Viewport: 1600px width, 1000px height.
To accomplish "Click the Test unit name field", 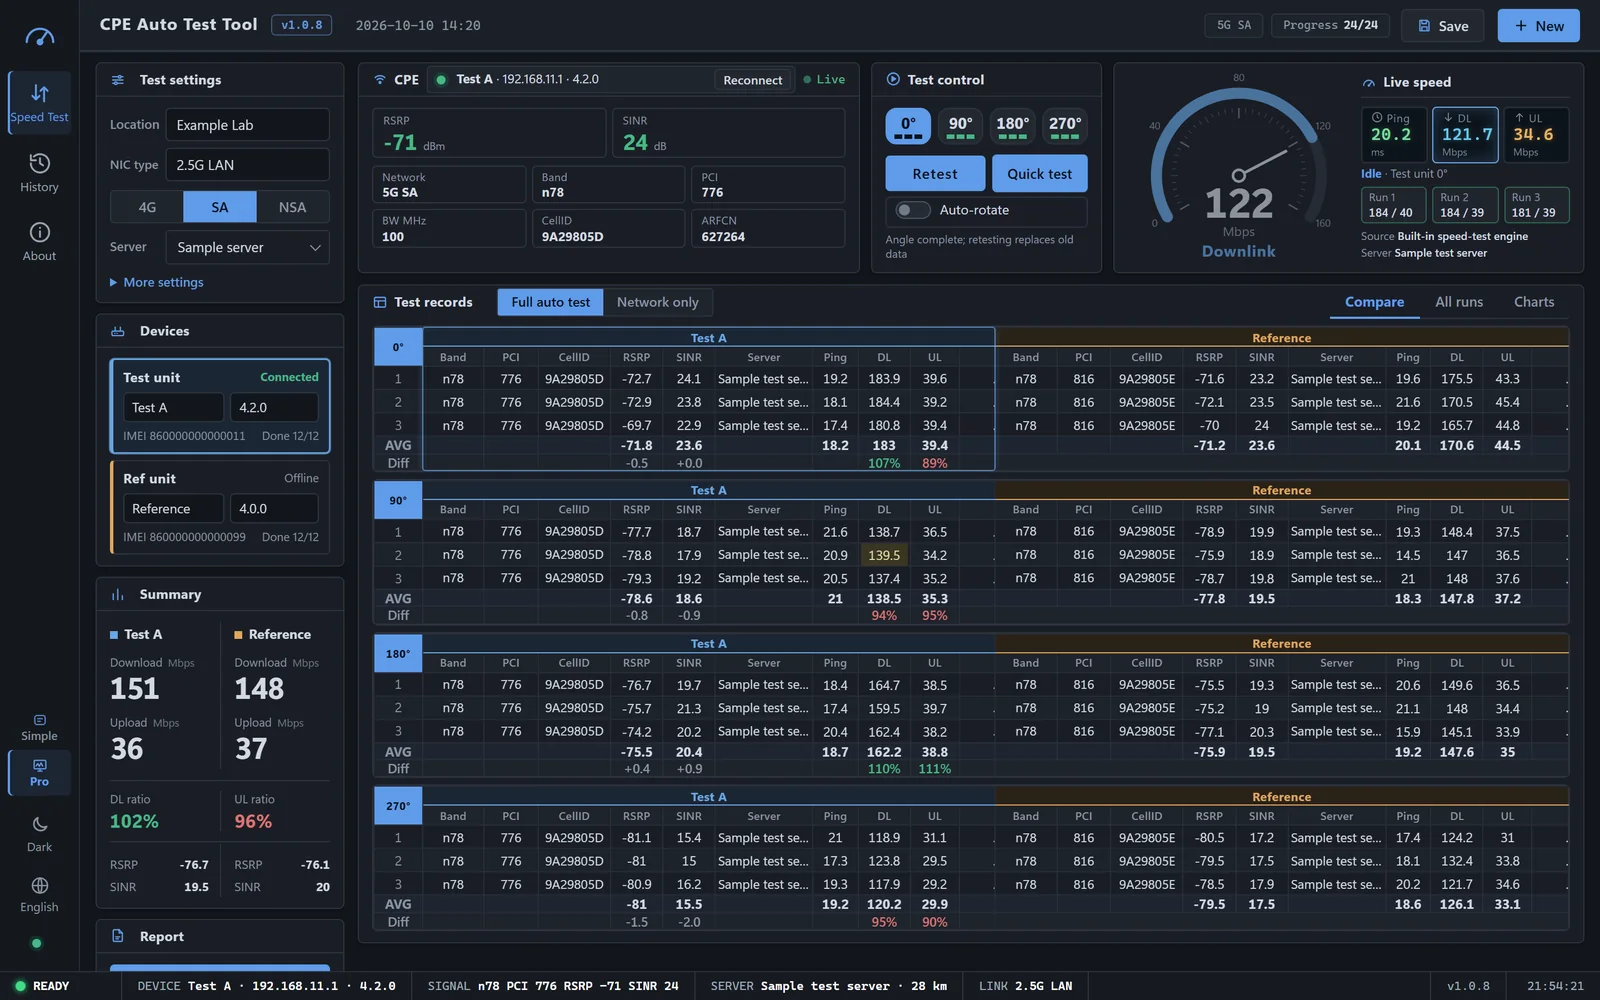I will click(x=173, y=408).
